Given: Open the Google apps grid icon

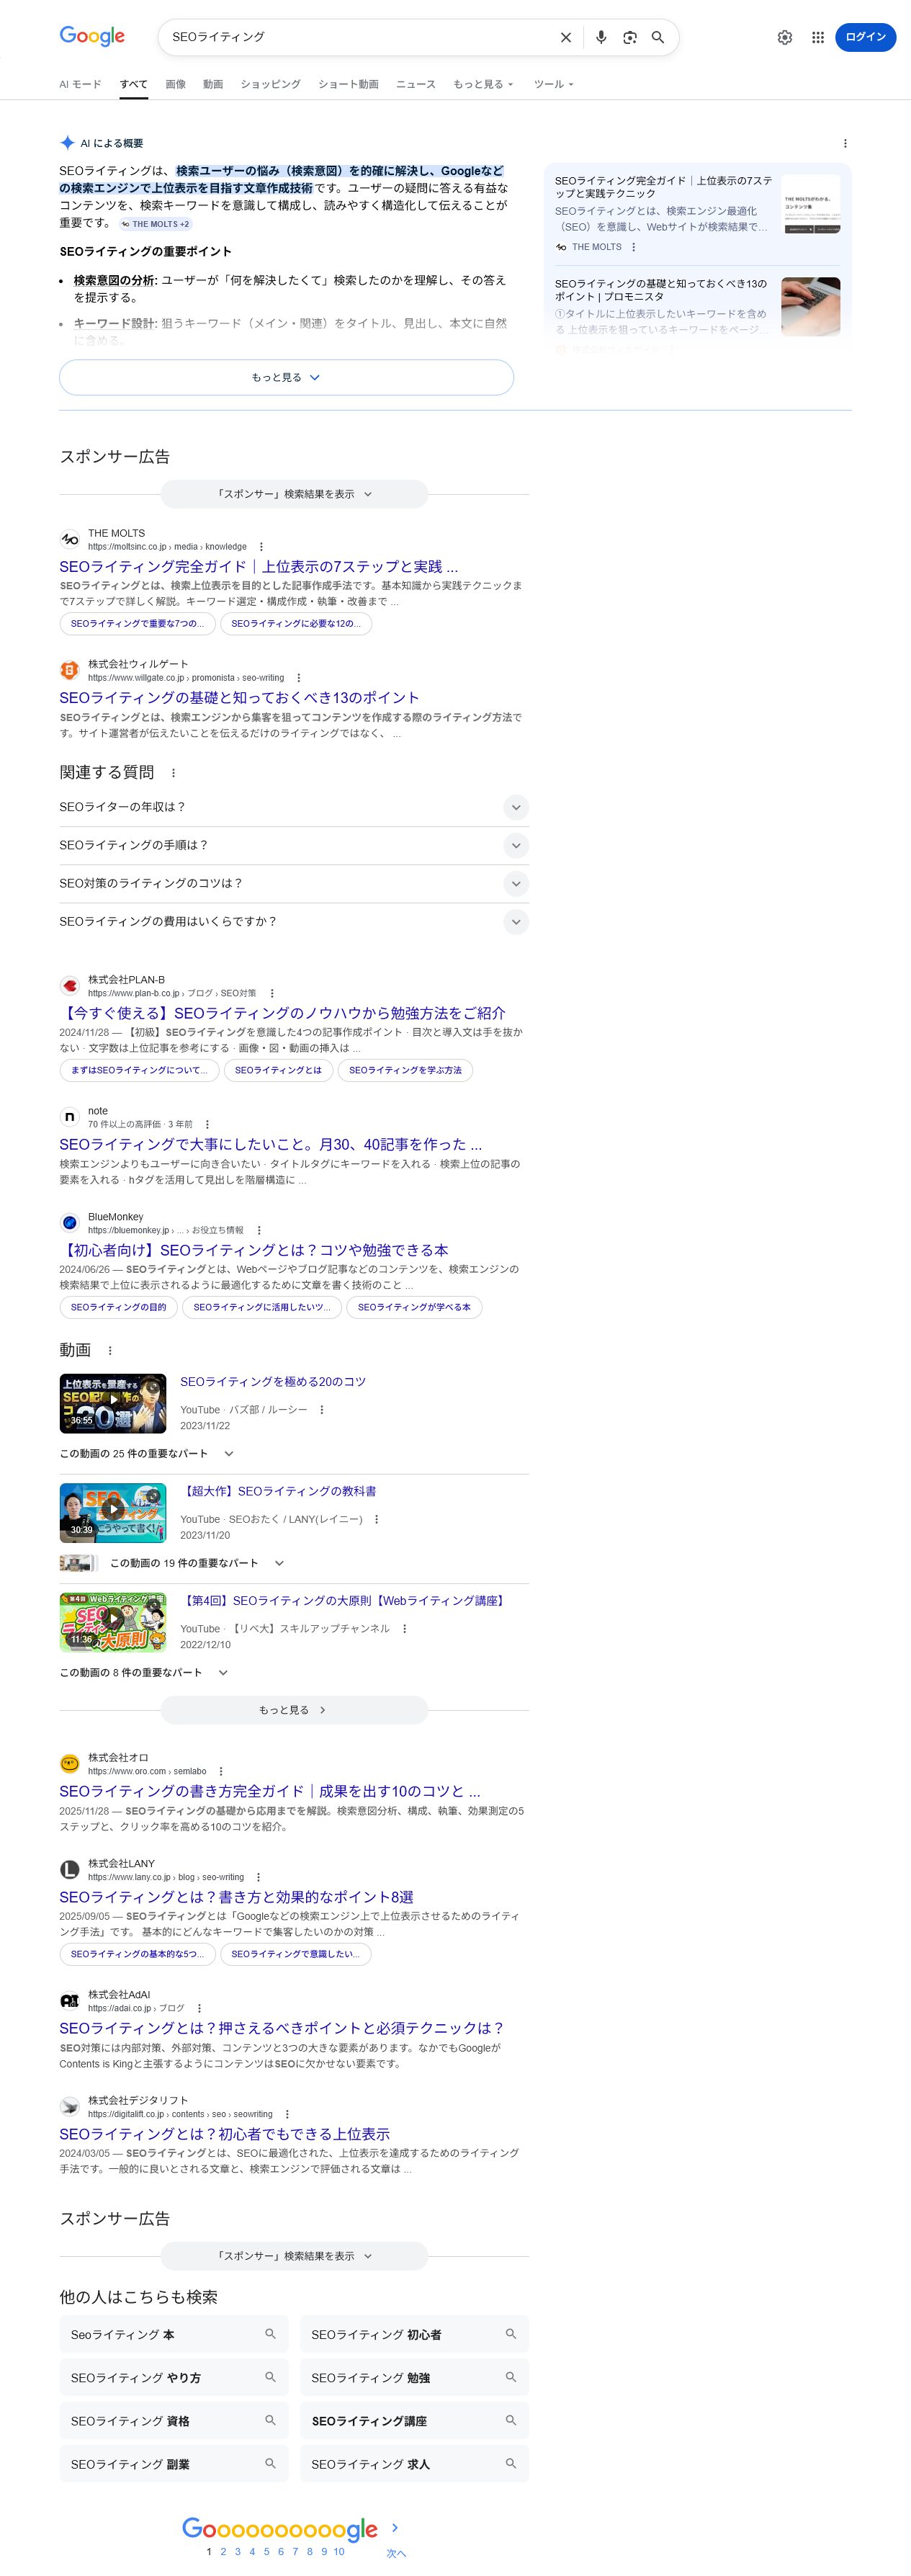Looking at the screenshot, I should [818, 37].
